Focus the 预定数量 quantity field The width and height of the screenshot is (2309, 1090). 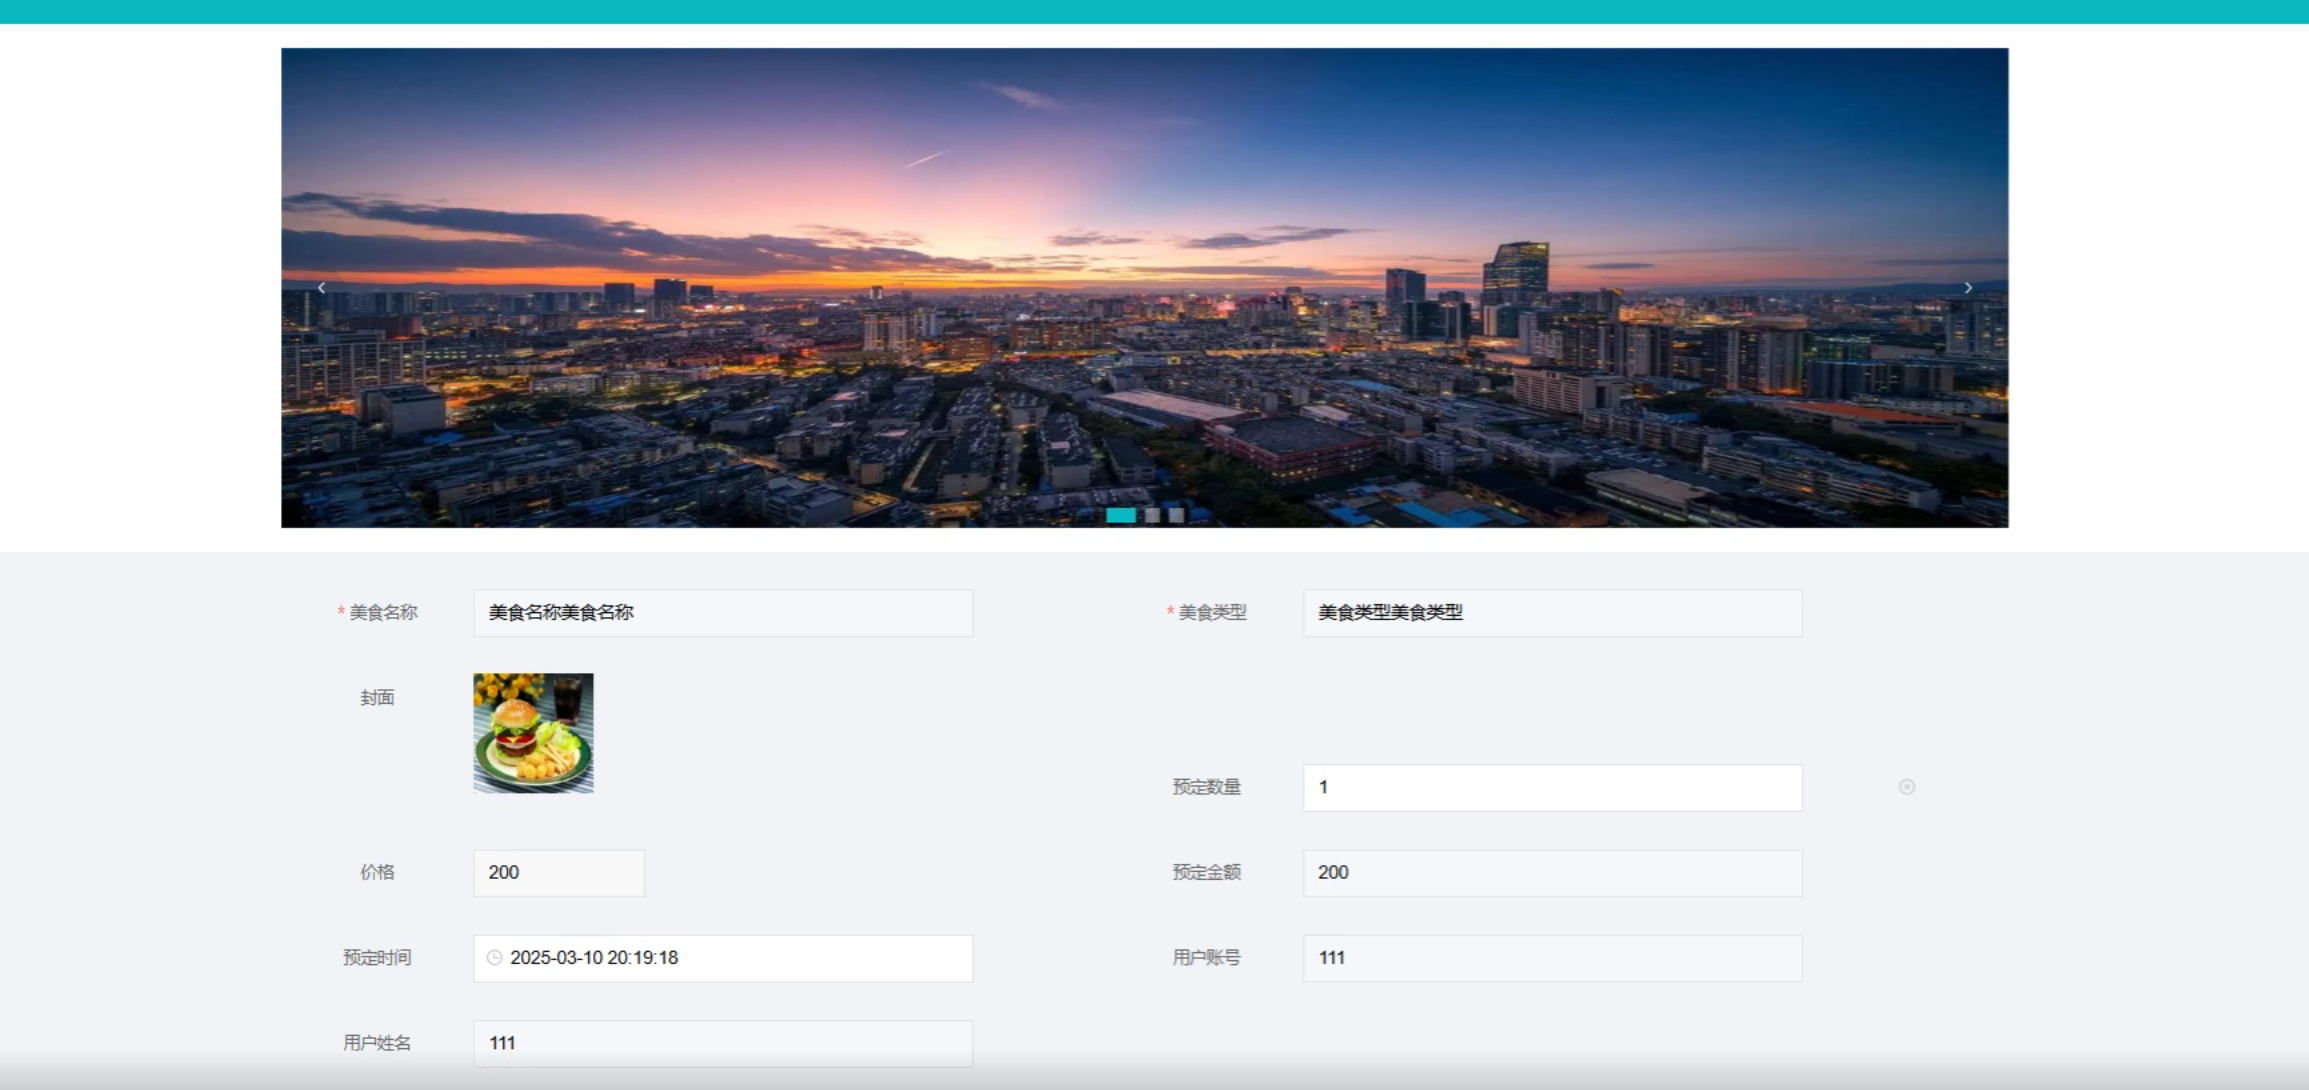click(1551, 788)
